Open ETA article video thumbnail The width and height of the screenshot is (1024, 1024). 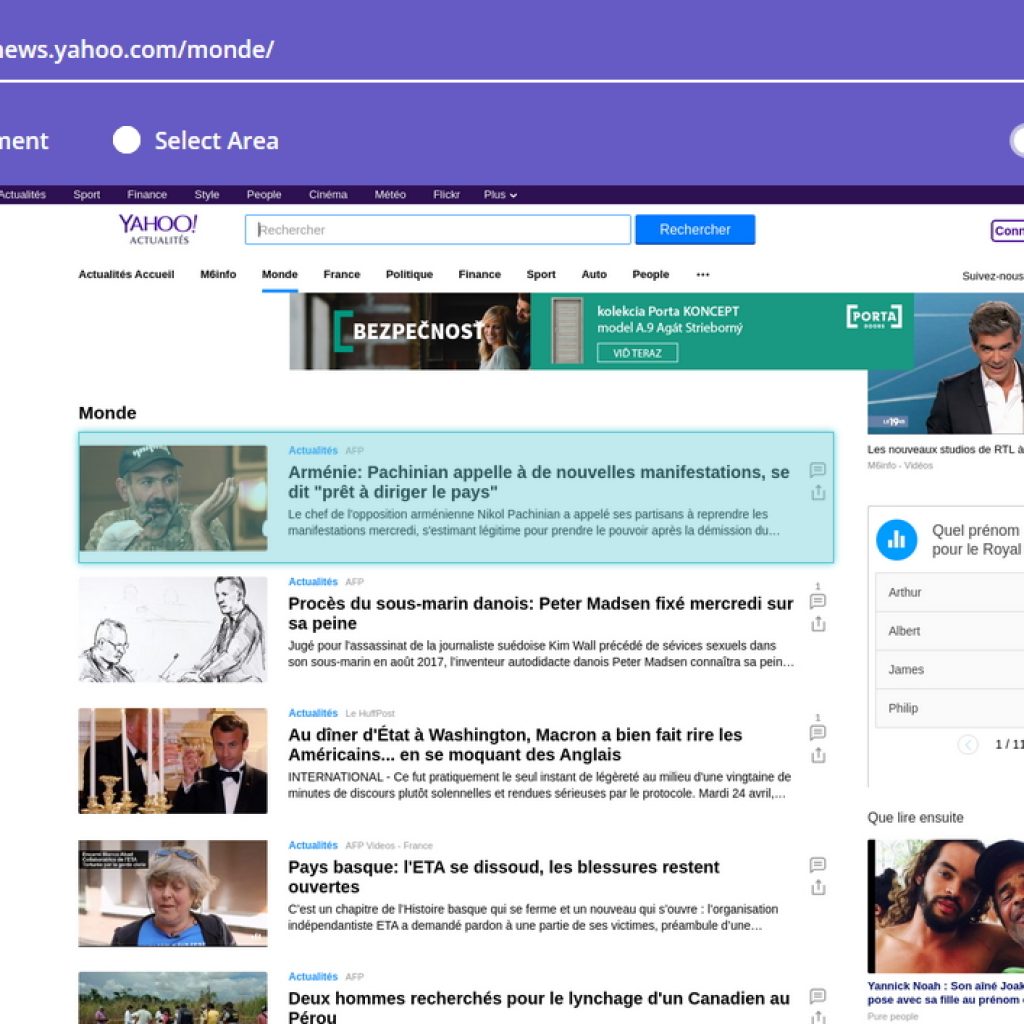[x=173, y=893]
